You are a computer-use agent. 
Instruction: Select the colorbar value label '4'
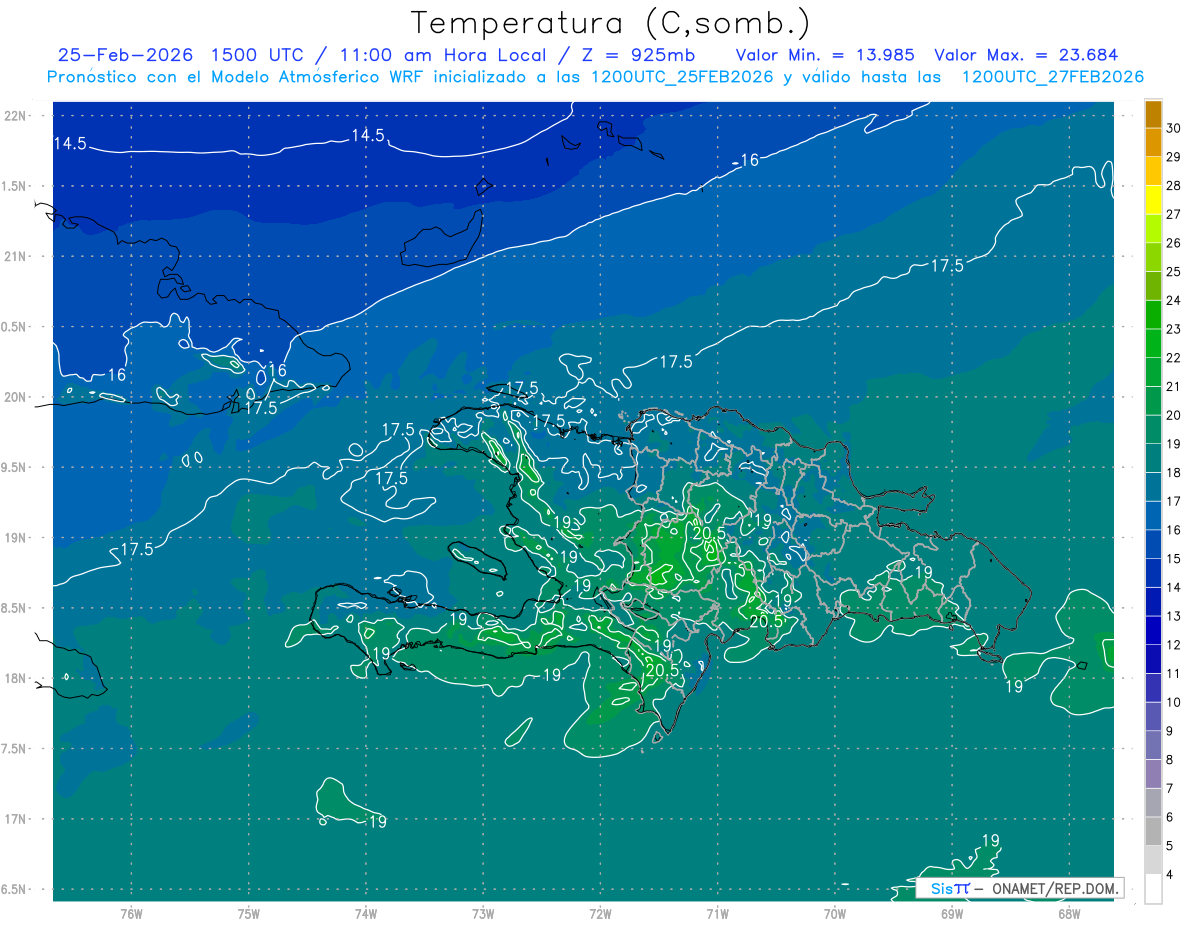click(x=1171, y=875)
